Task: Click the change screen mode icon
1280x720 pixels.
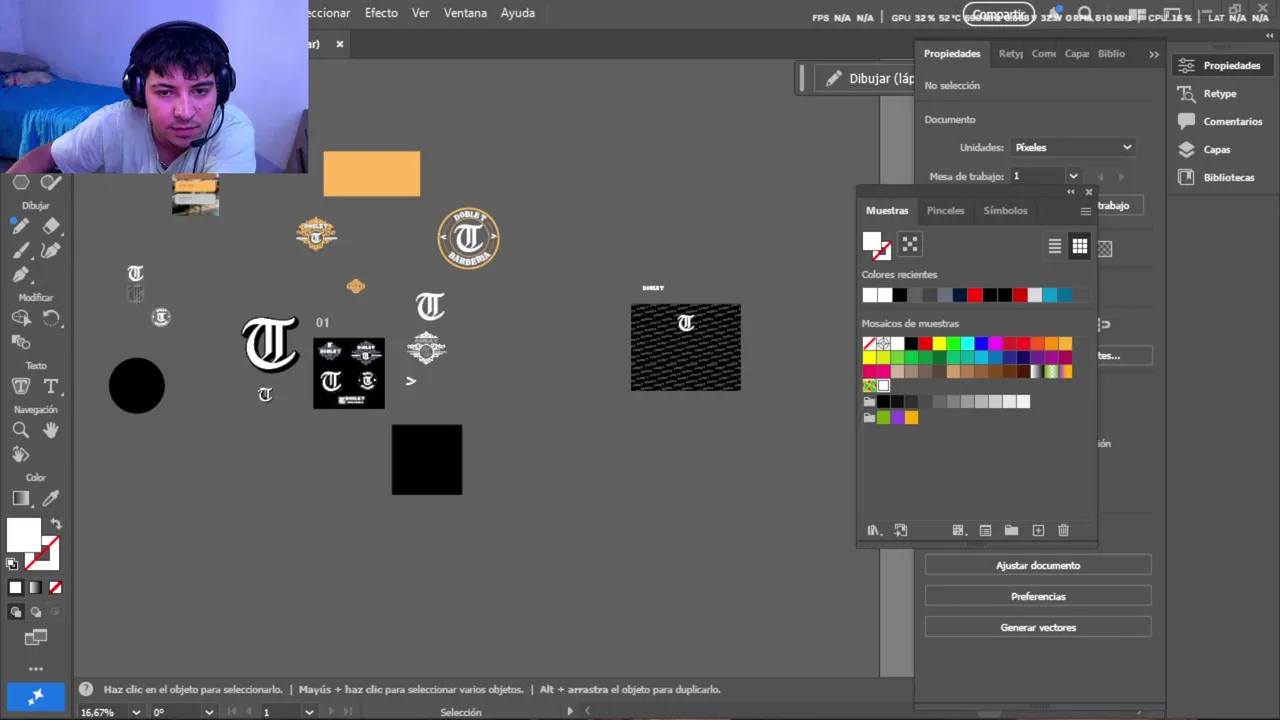Action: point(36,637)
